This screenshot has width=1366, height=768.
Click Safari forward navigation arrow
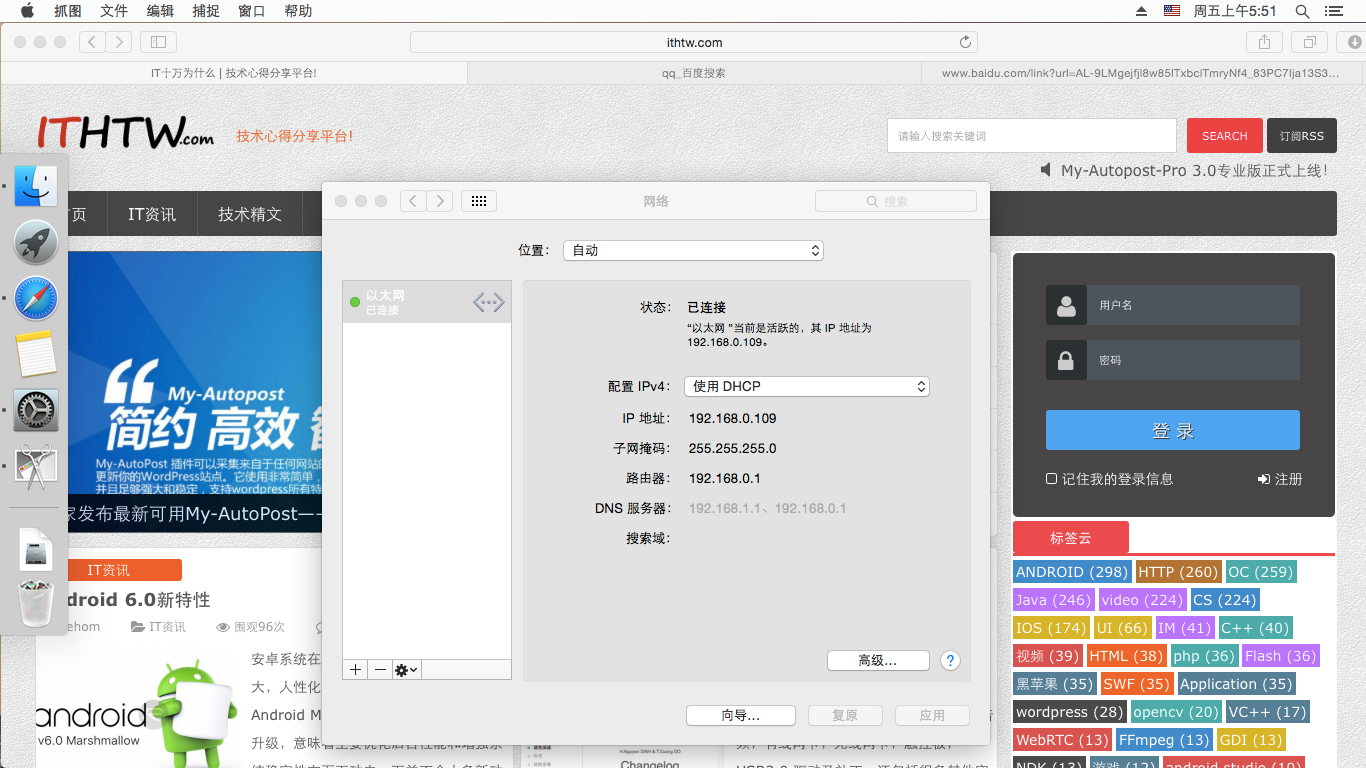click(x=119, y=42)
